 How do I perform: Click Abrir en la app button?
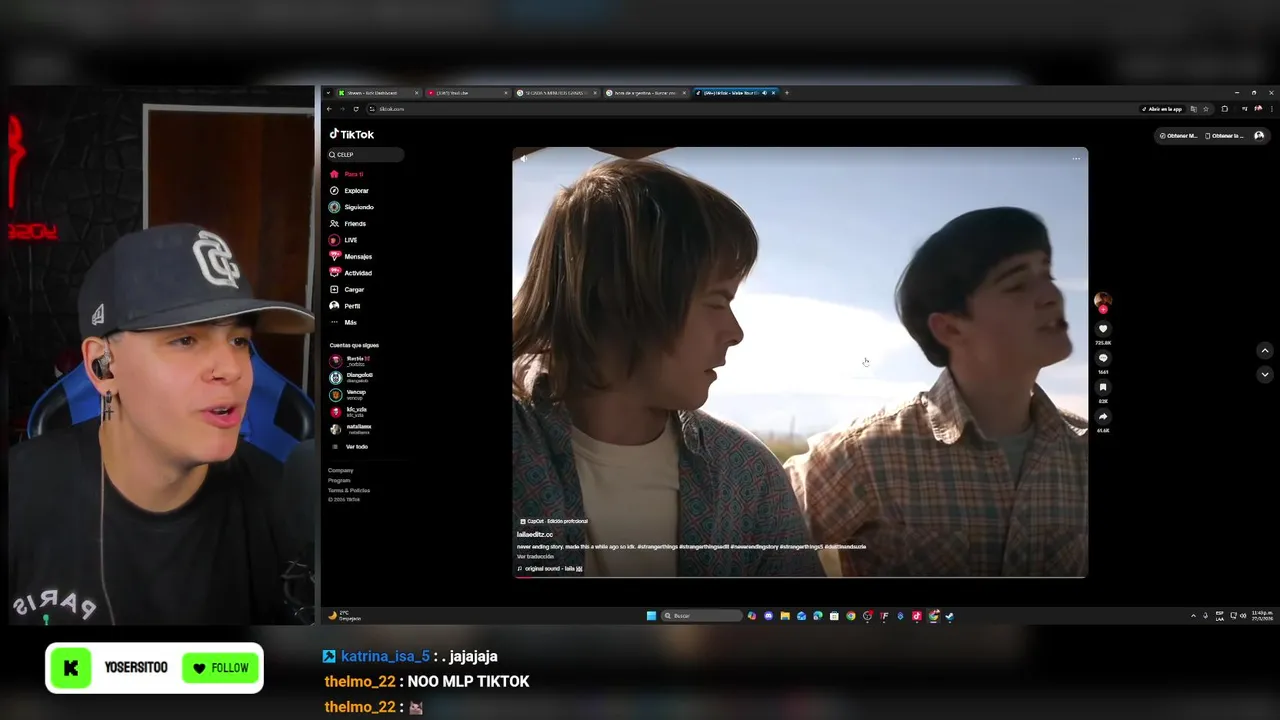pos(1161,109)
